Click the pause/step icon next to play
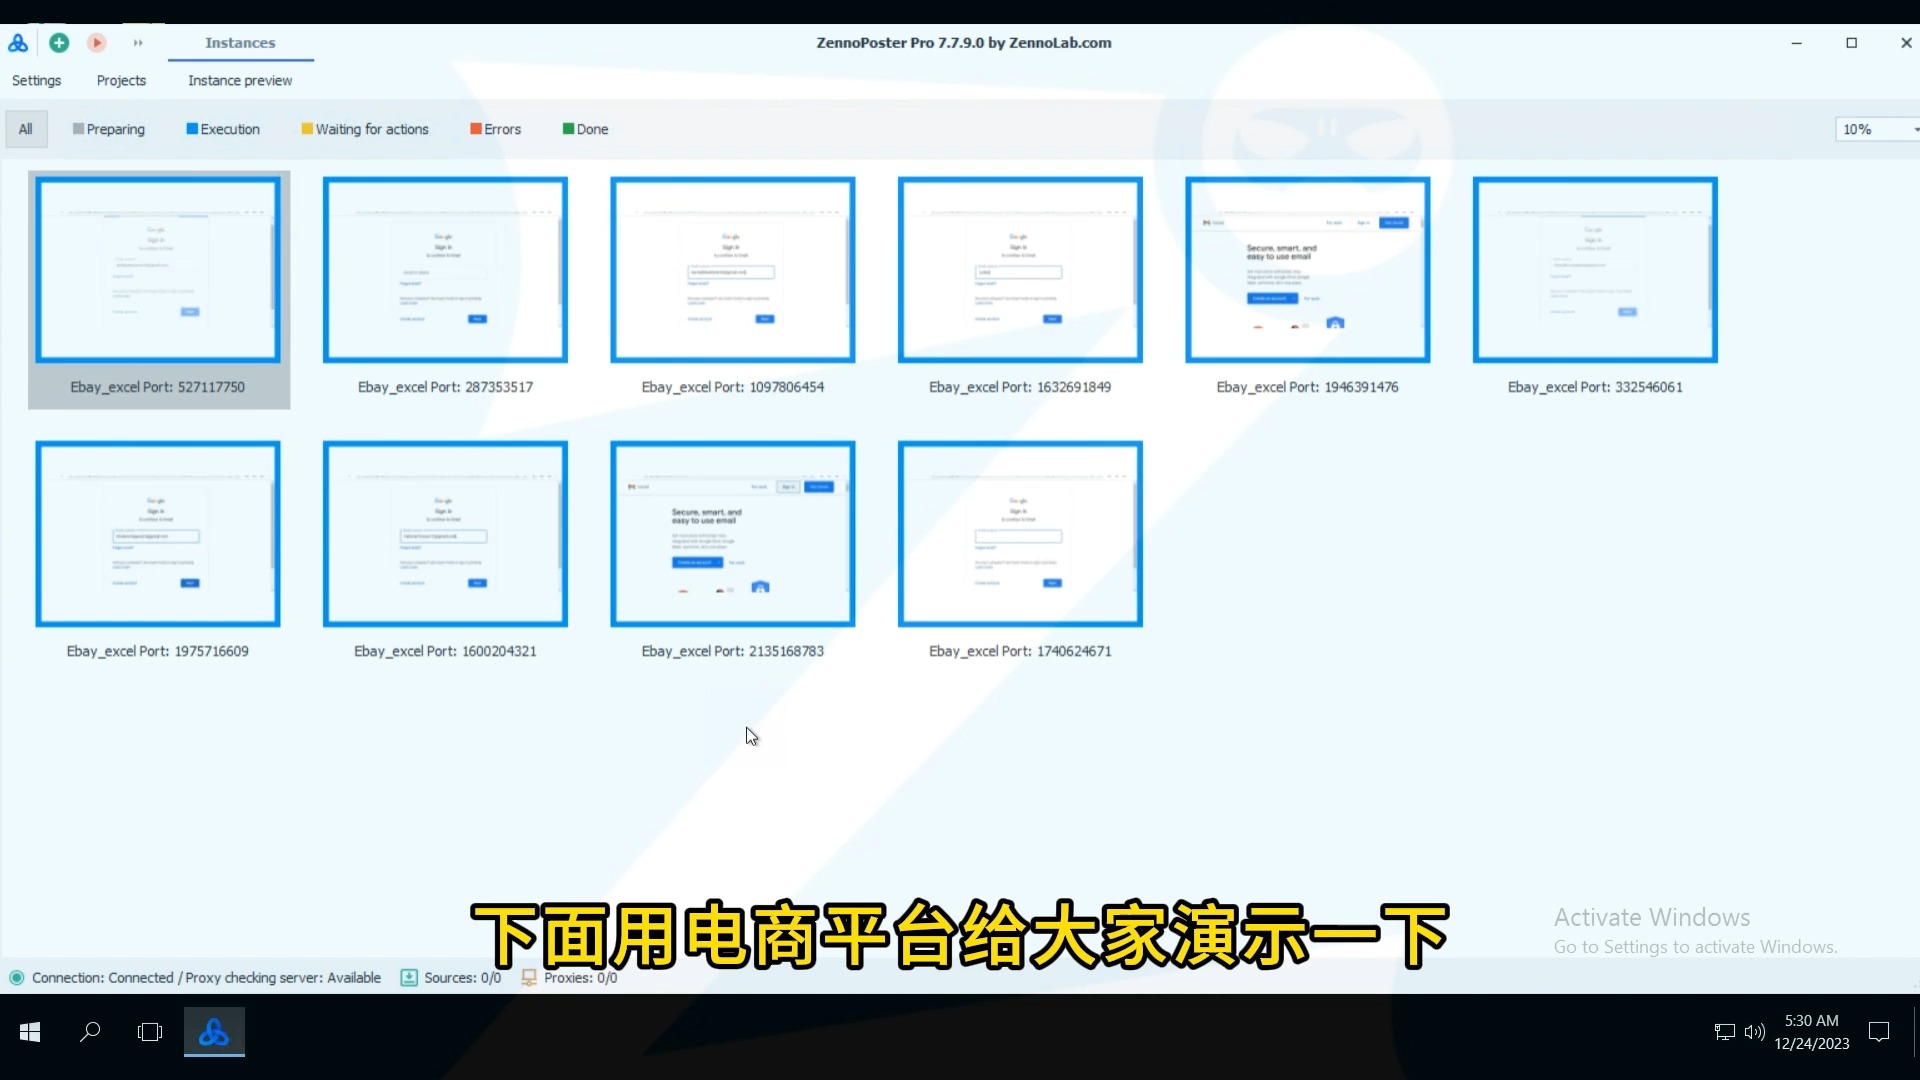The height and width of the screenshot is (1080, 1920). [x=137, y=42]
